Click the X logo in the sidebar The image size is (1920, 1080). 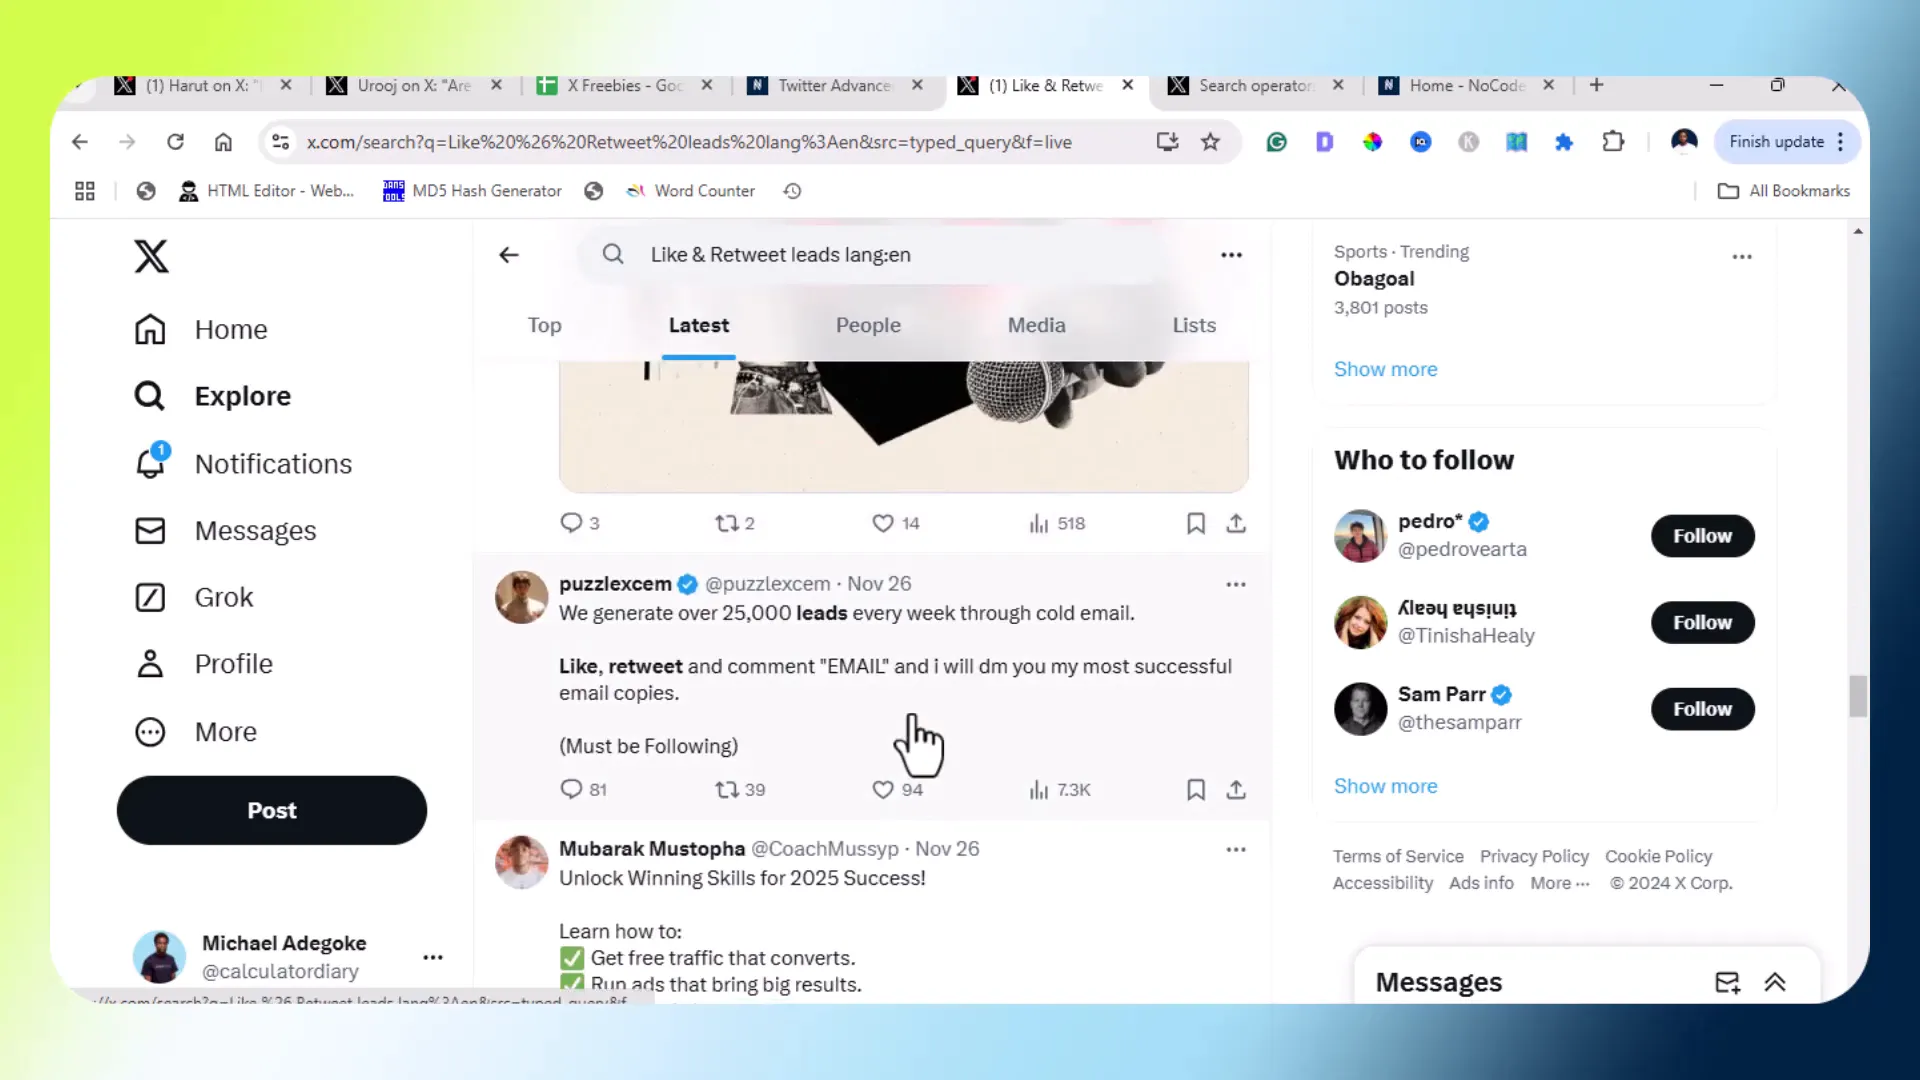point(151,256)
